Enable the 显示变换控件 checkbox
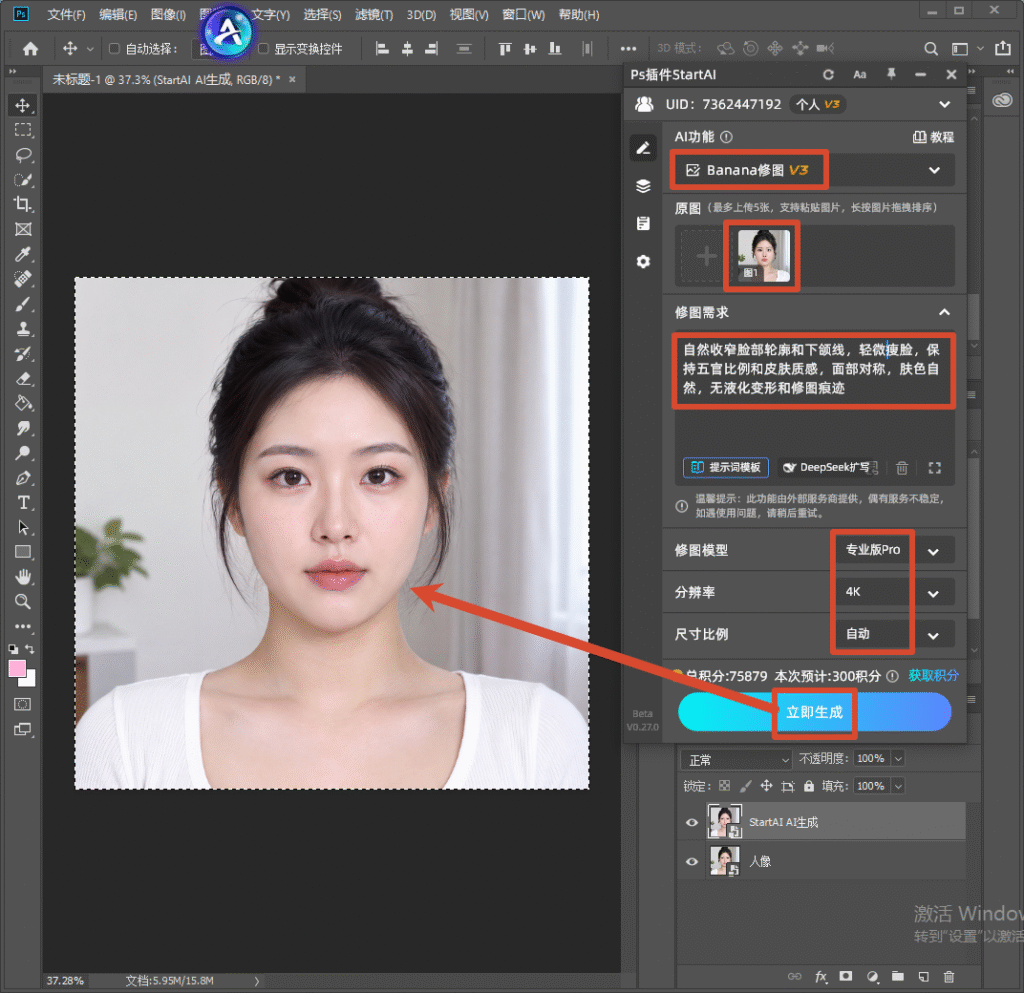 (263, 48)
